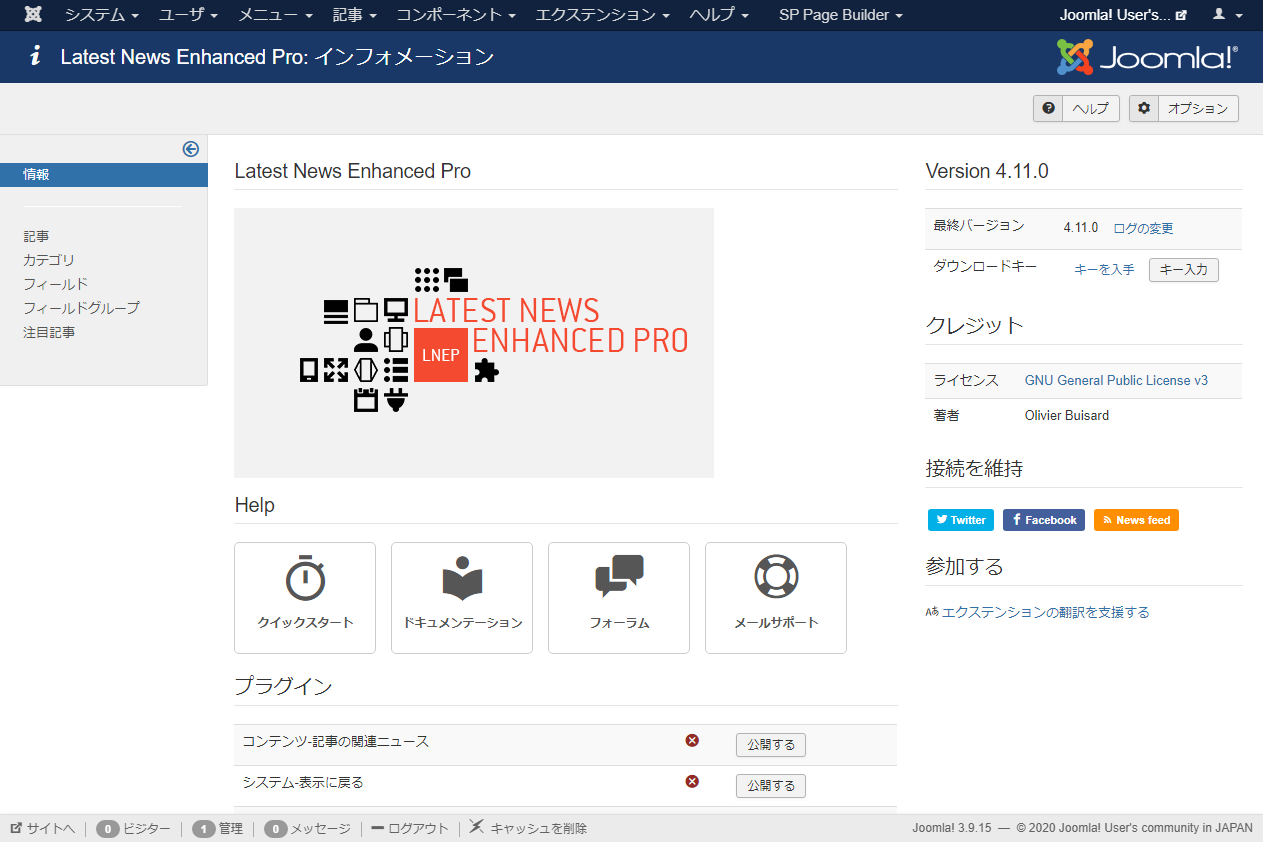
Task: Collapse the sidebar using the circled arrow
Action: click(190, 149)
